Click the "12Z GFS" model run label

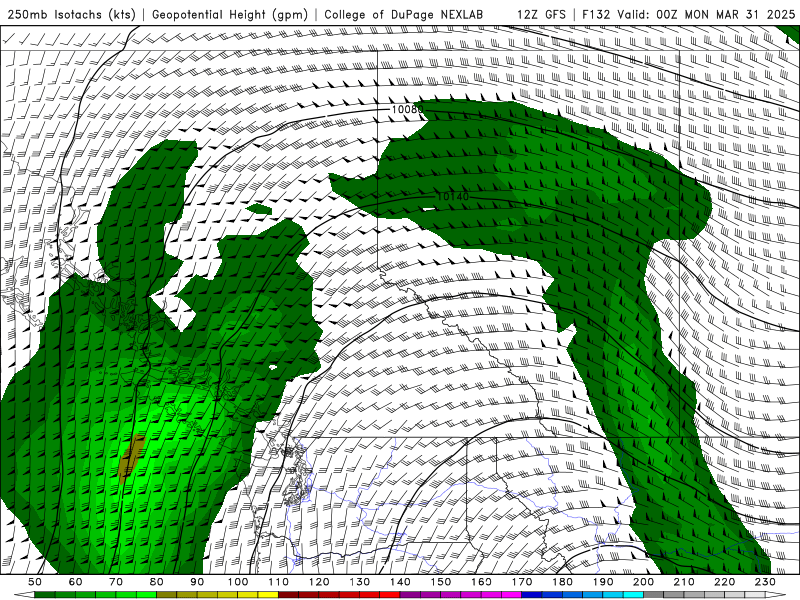tap(541, 14)
